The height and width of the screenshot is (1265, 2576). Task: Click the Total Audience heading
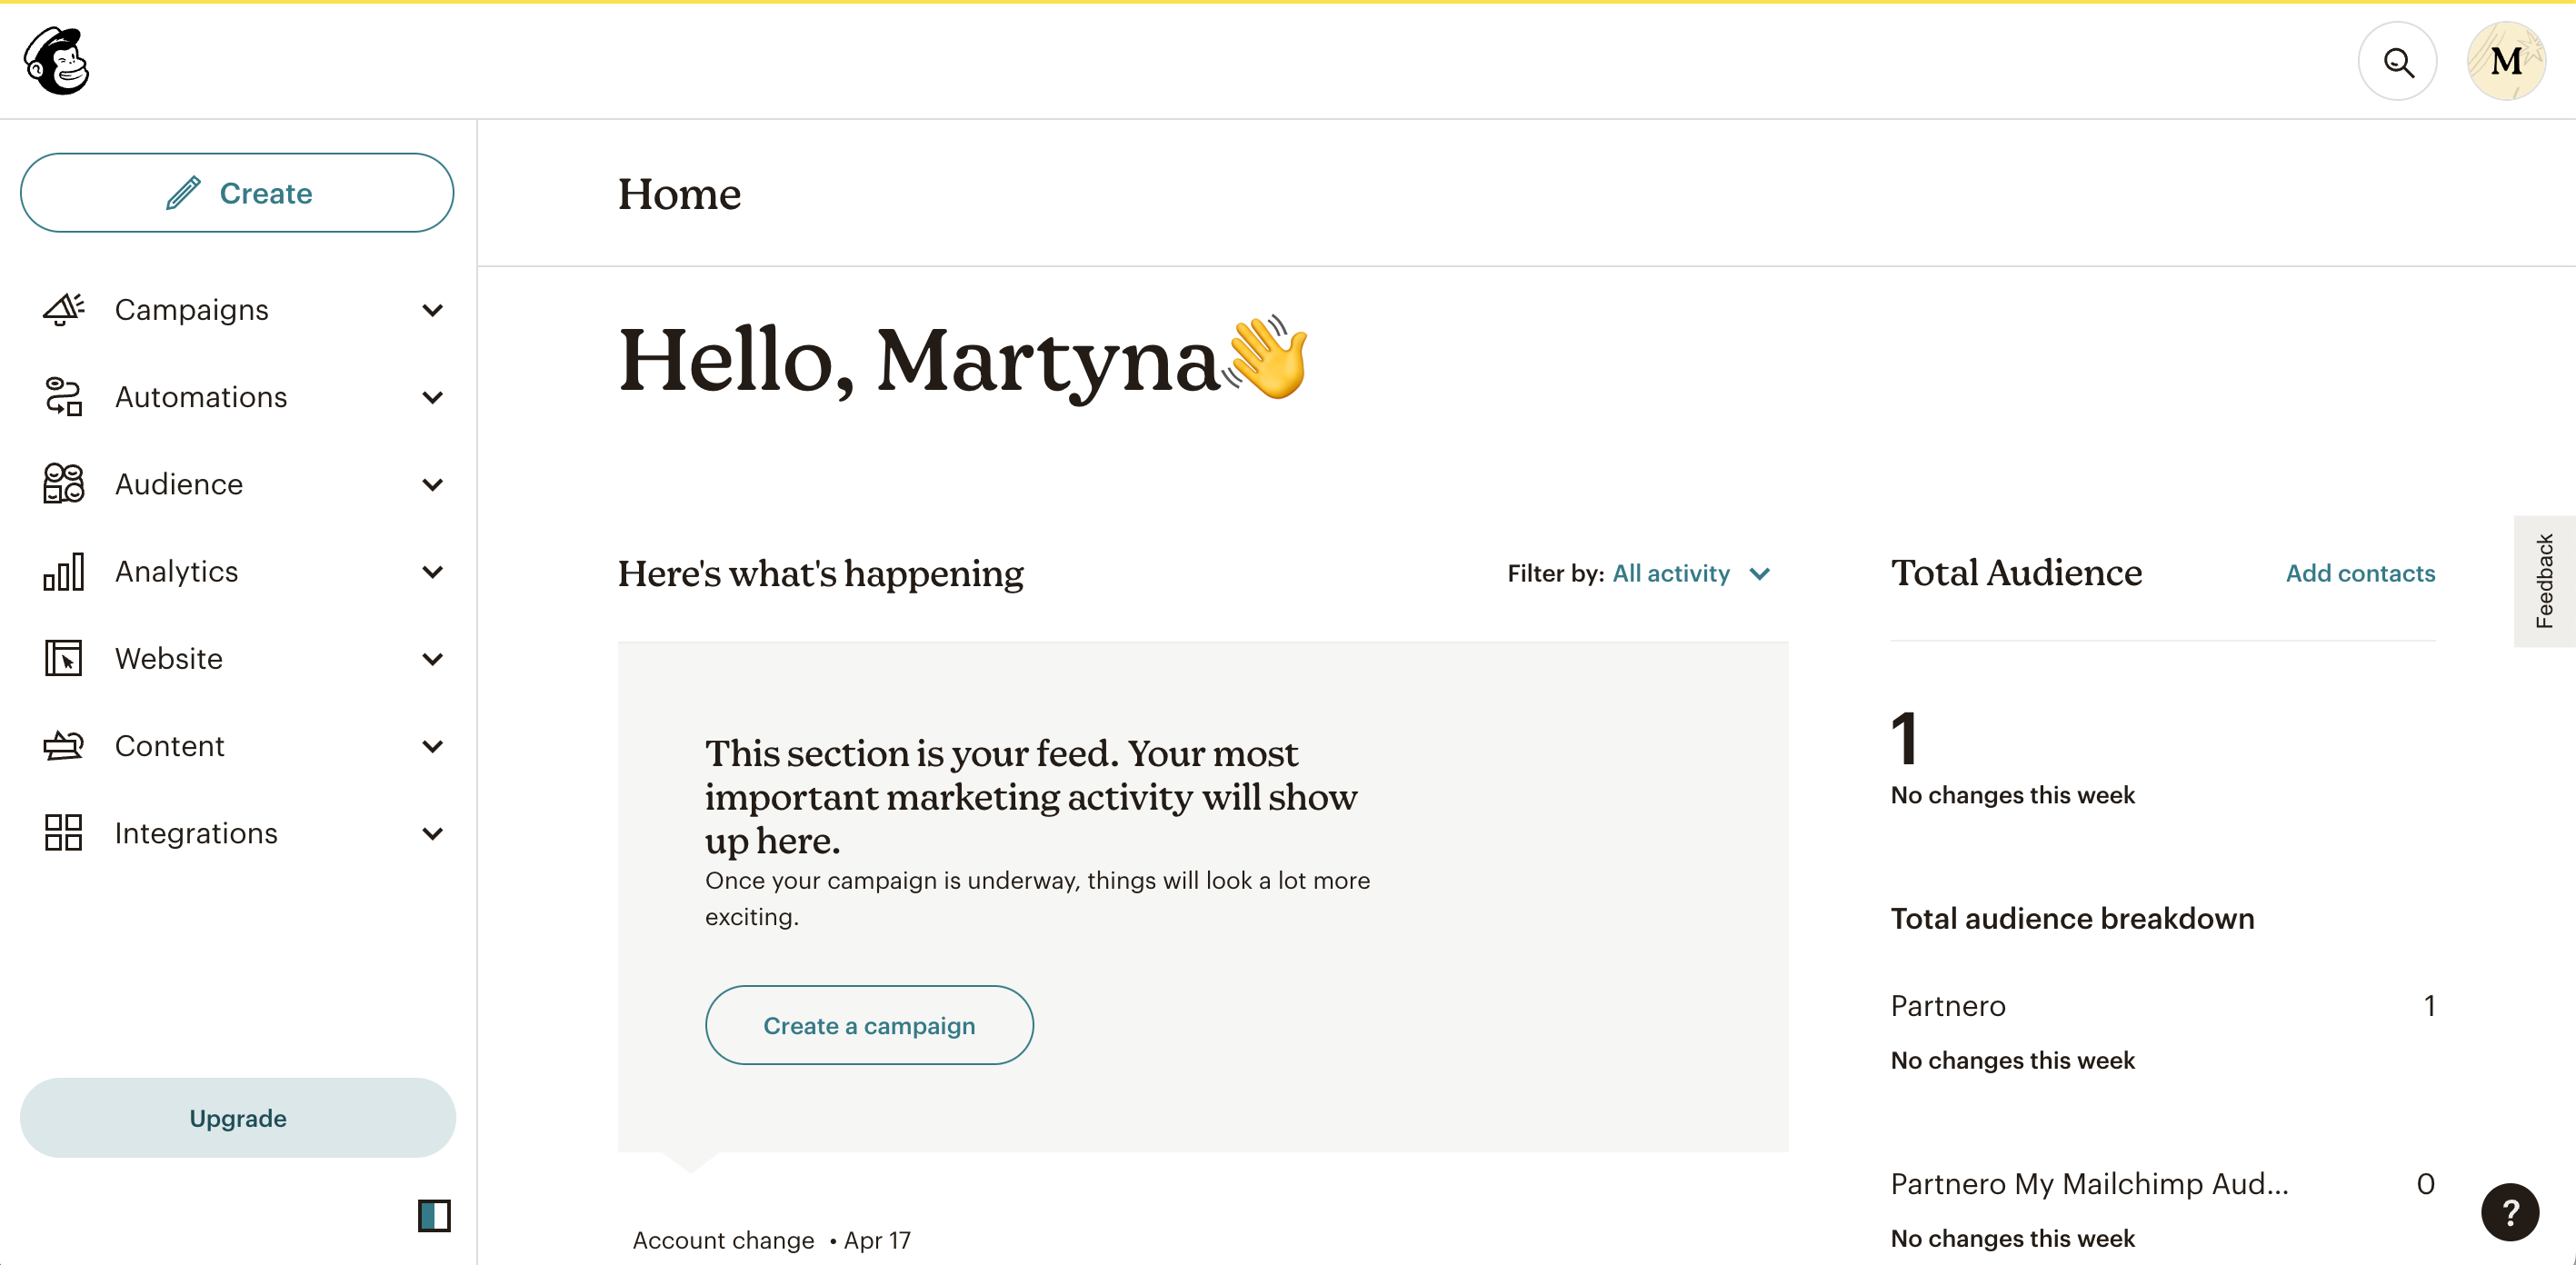point(2016,573)
